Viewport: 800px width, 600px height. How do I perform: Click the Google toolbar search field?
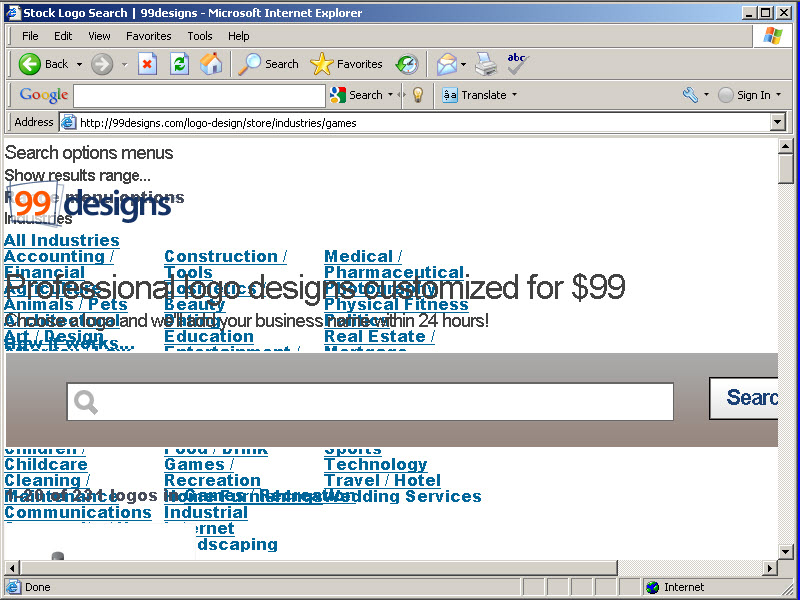coord(199,95)
